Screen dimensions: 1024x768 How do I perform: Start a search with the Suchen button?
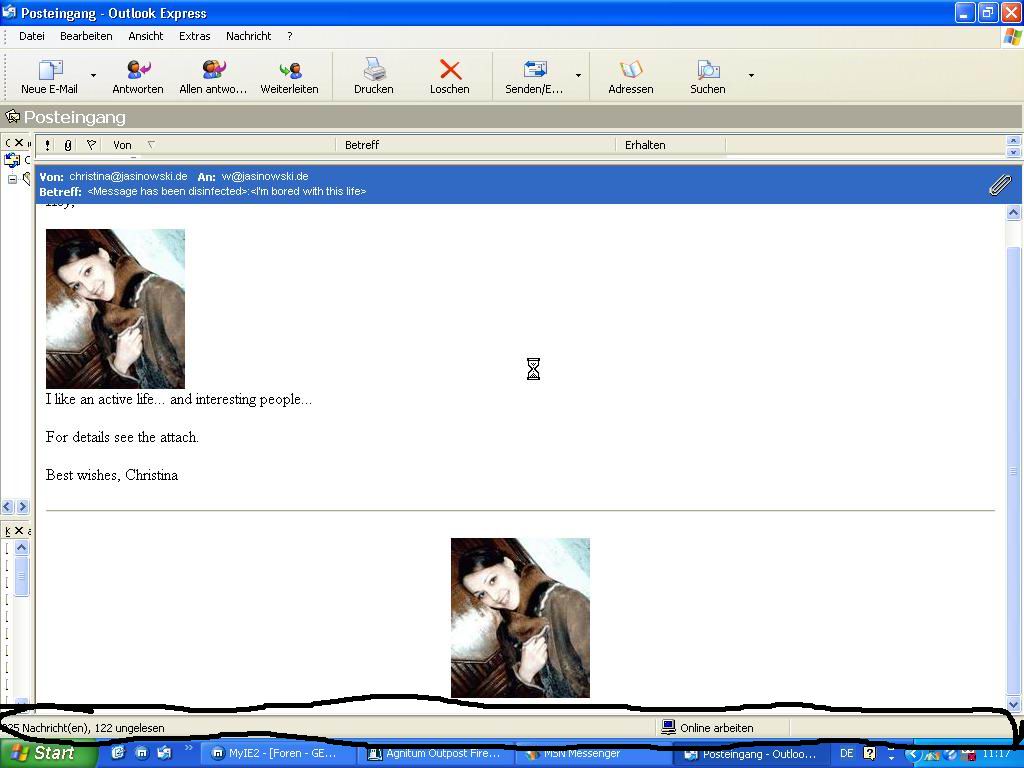point(708,77)
